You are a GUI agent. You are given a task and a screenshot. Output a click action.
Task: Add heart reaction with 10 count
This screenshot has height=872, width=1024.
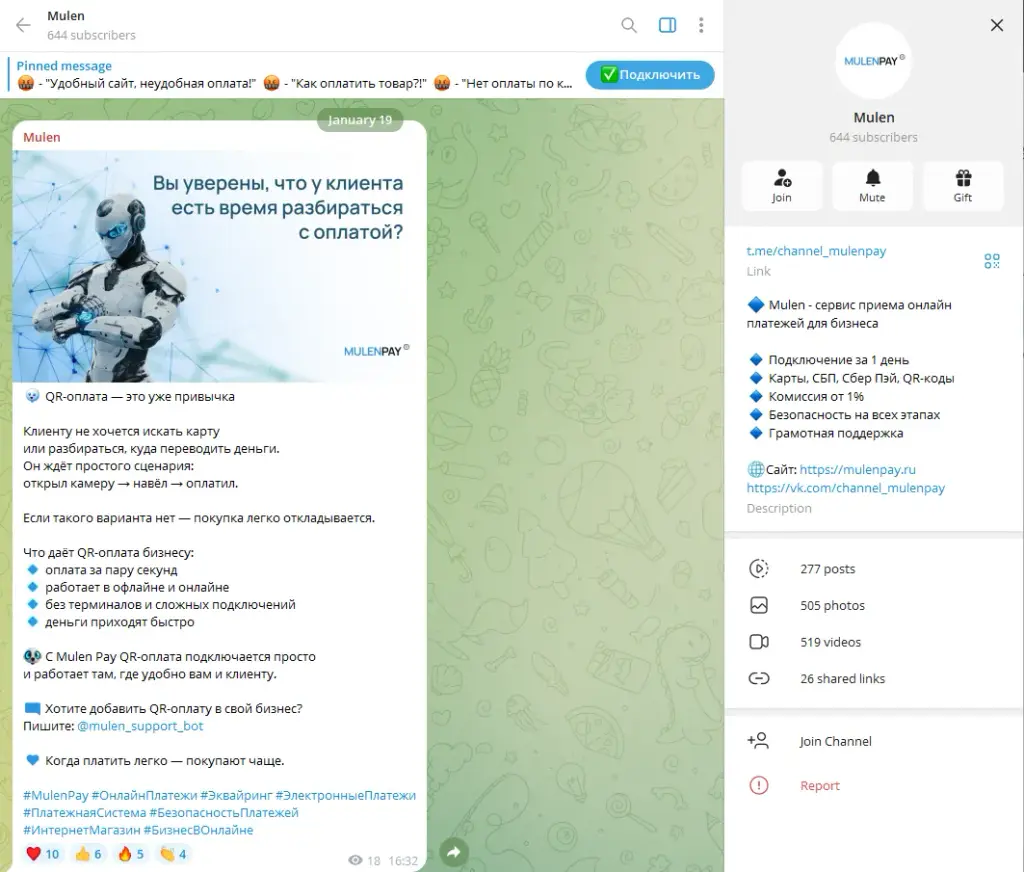tap(42, 854)
